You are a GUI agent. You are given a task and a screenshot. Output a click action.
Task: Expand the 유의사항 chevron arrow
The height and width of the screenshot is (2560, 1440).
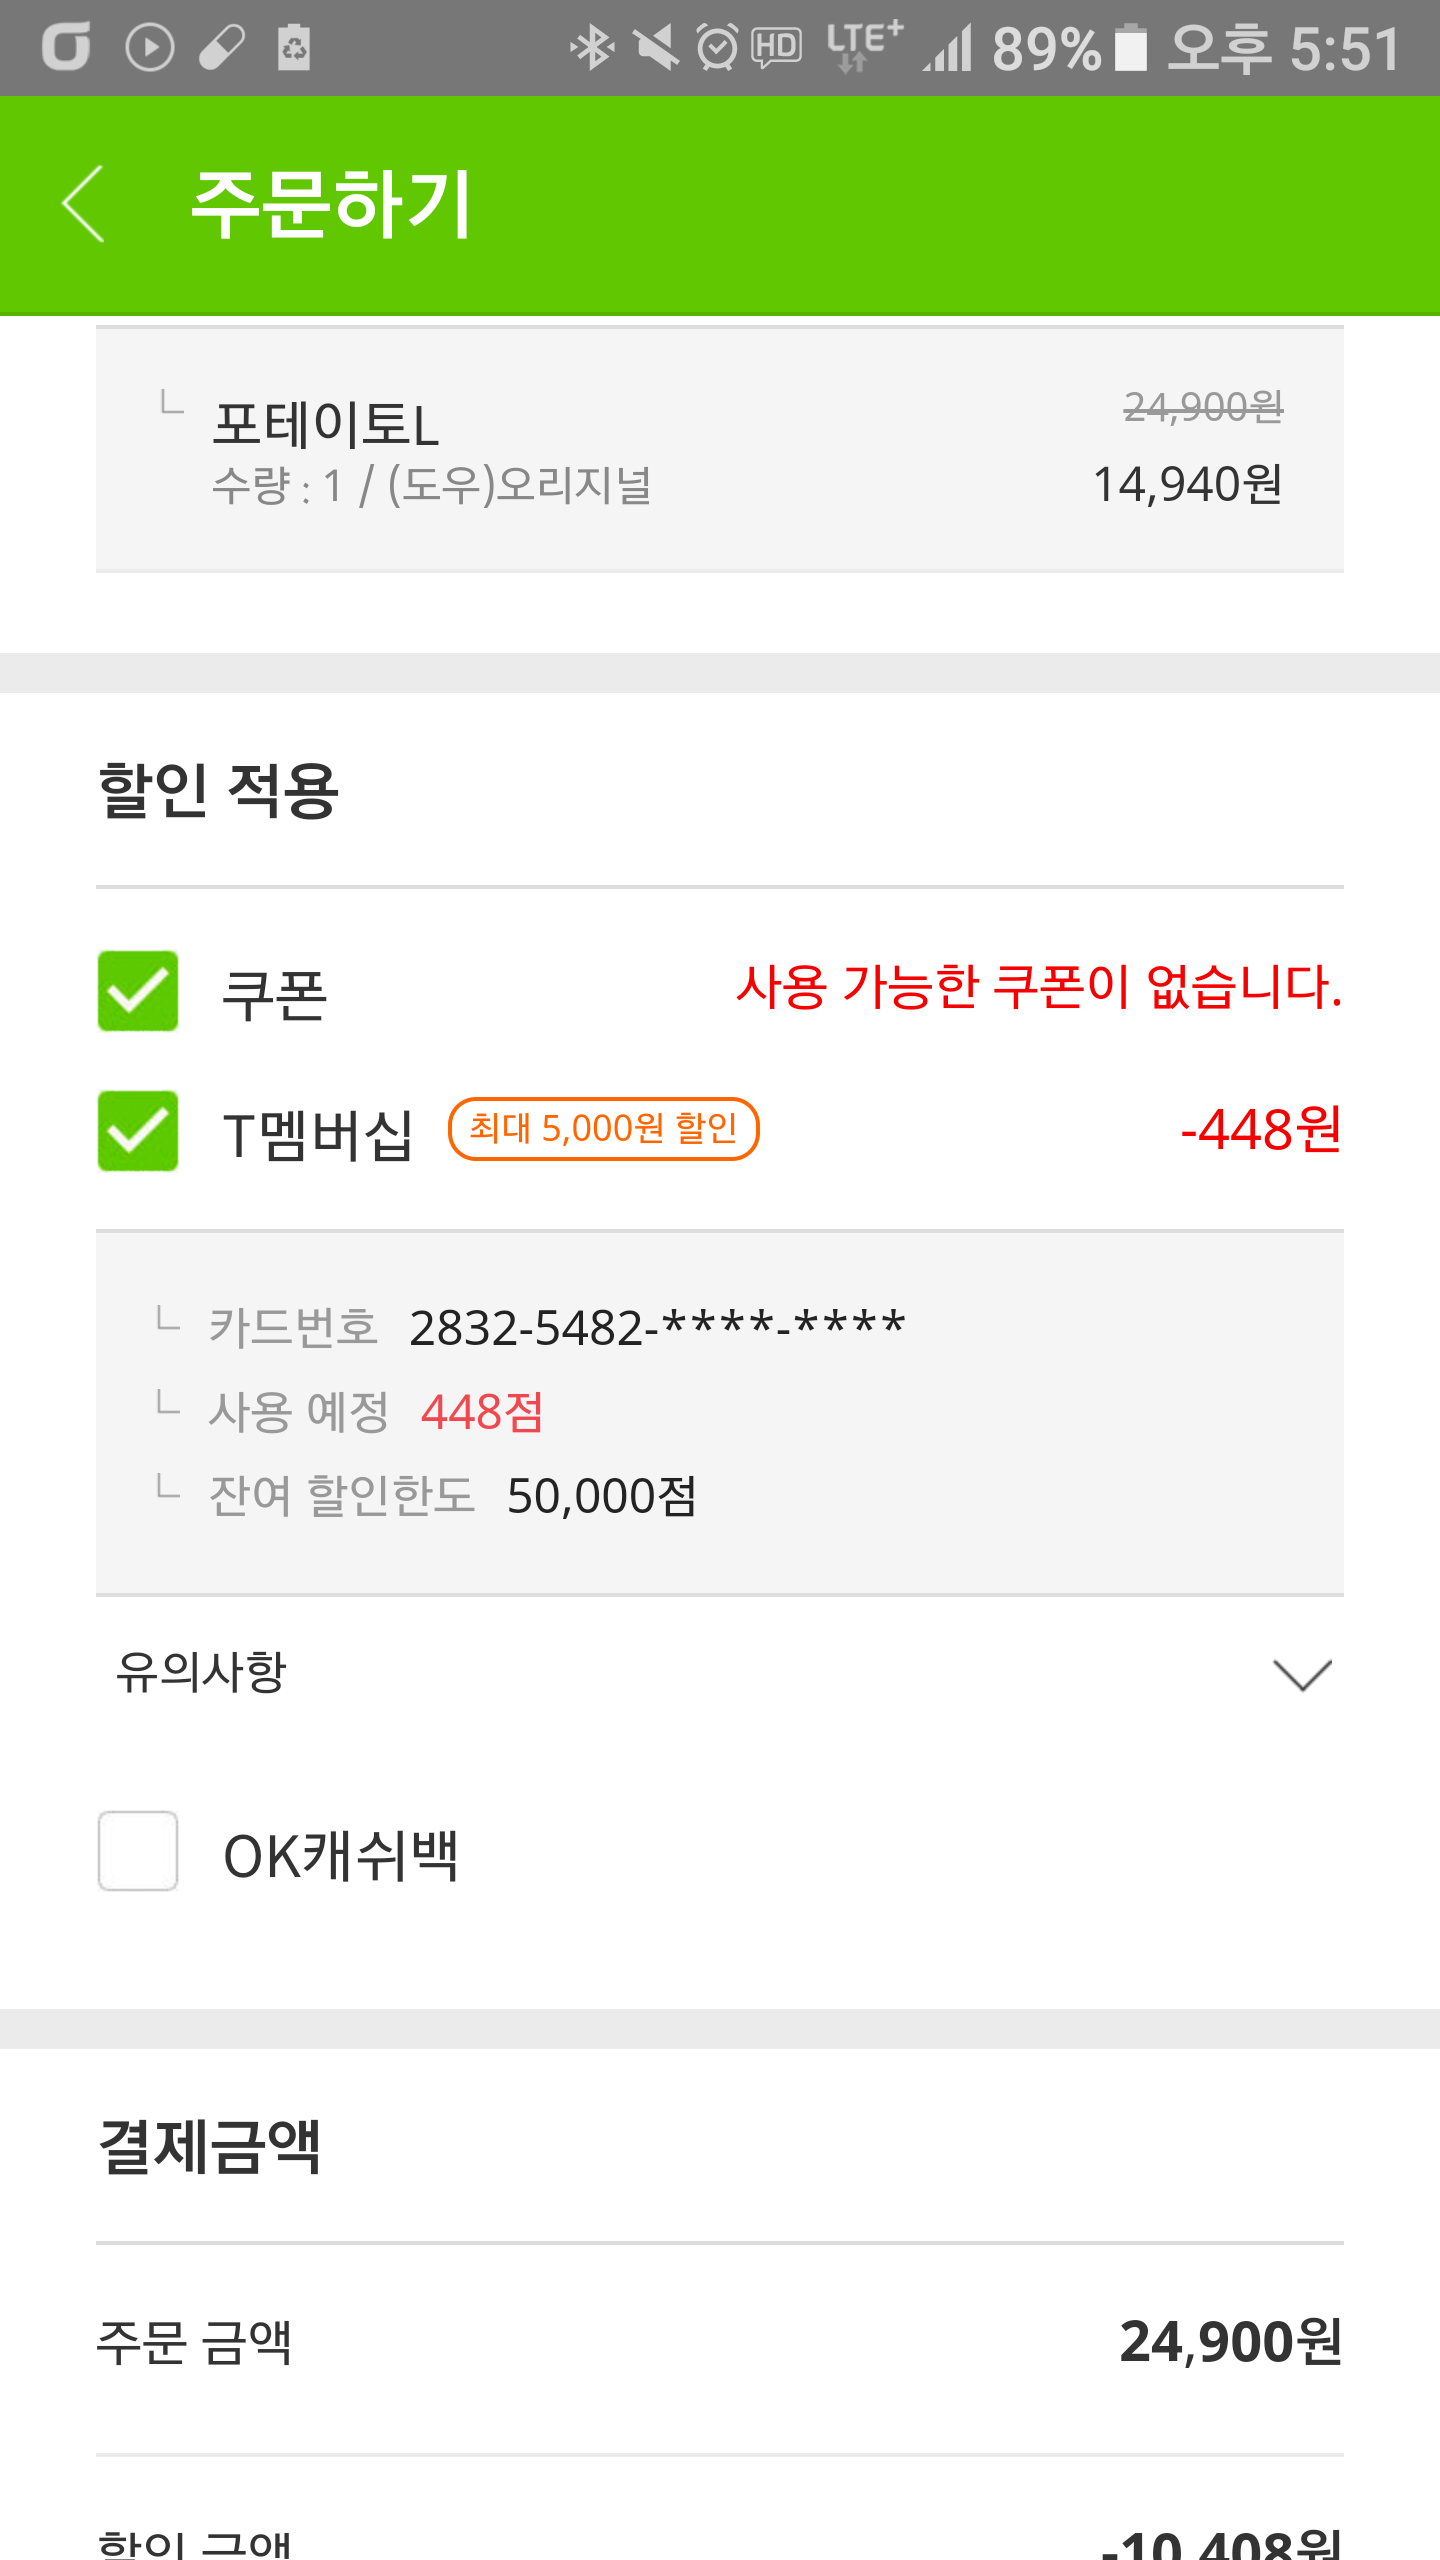pyautogui.click(x=1302, y=1675)
